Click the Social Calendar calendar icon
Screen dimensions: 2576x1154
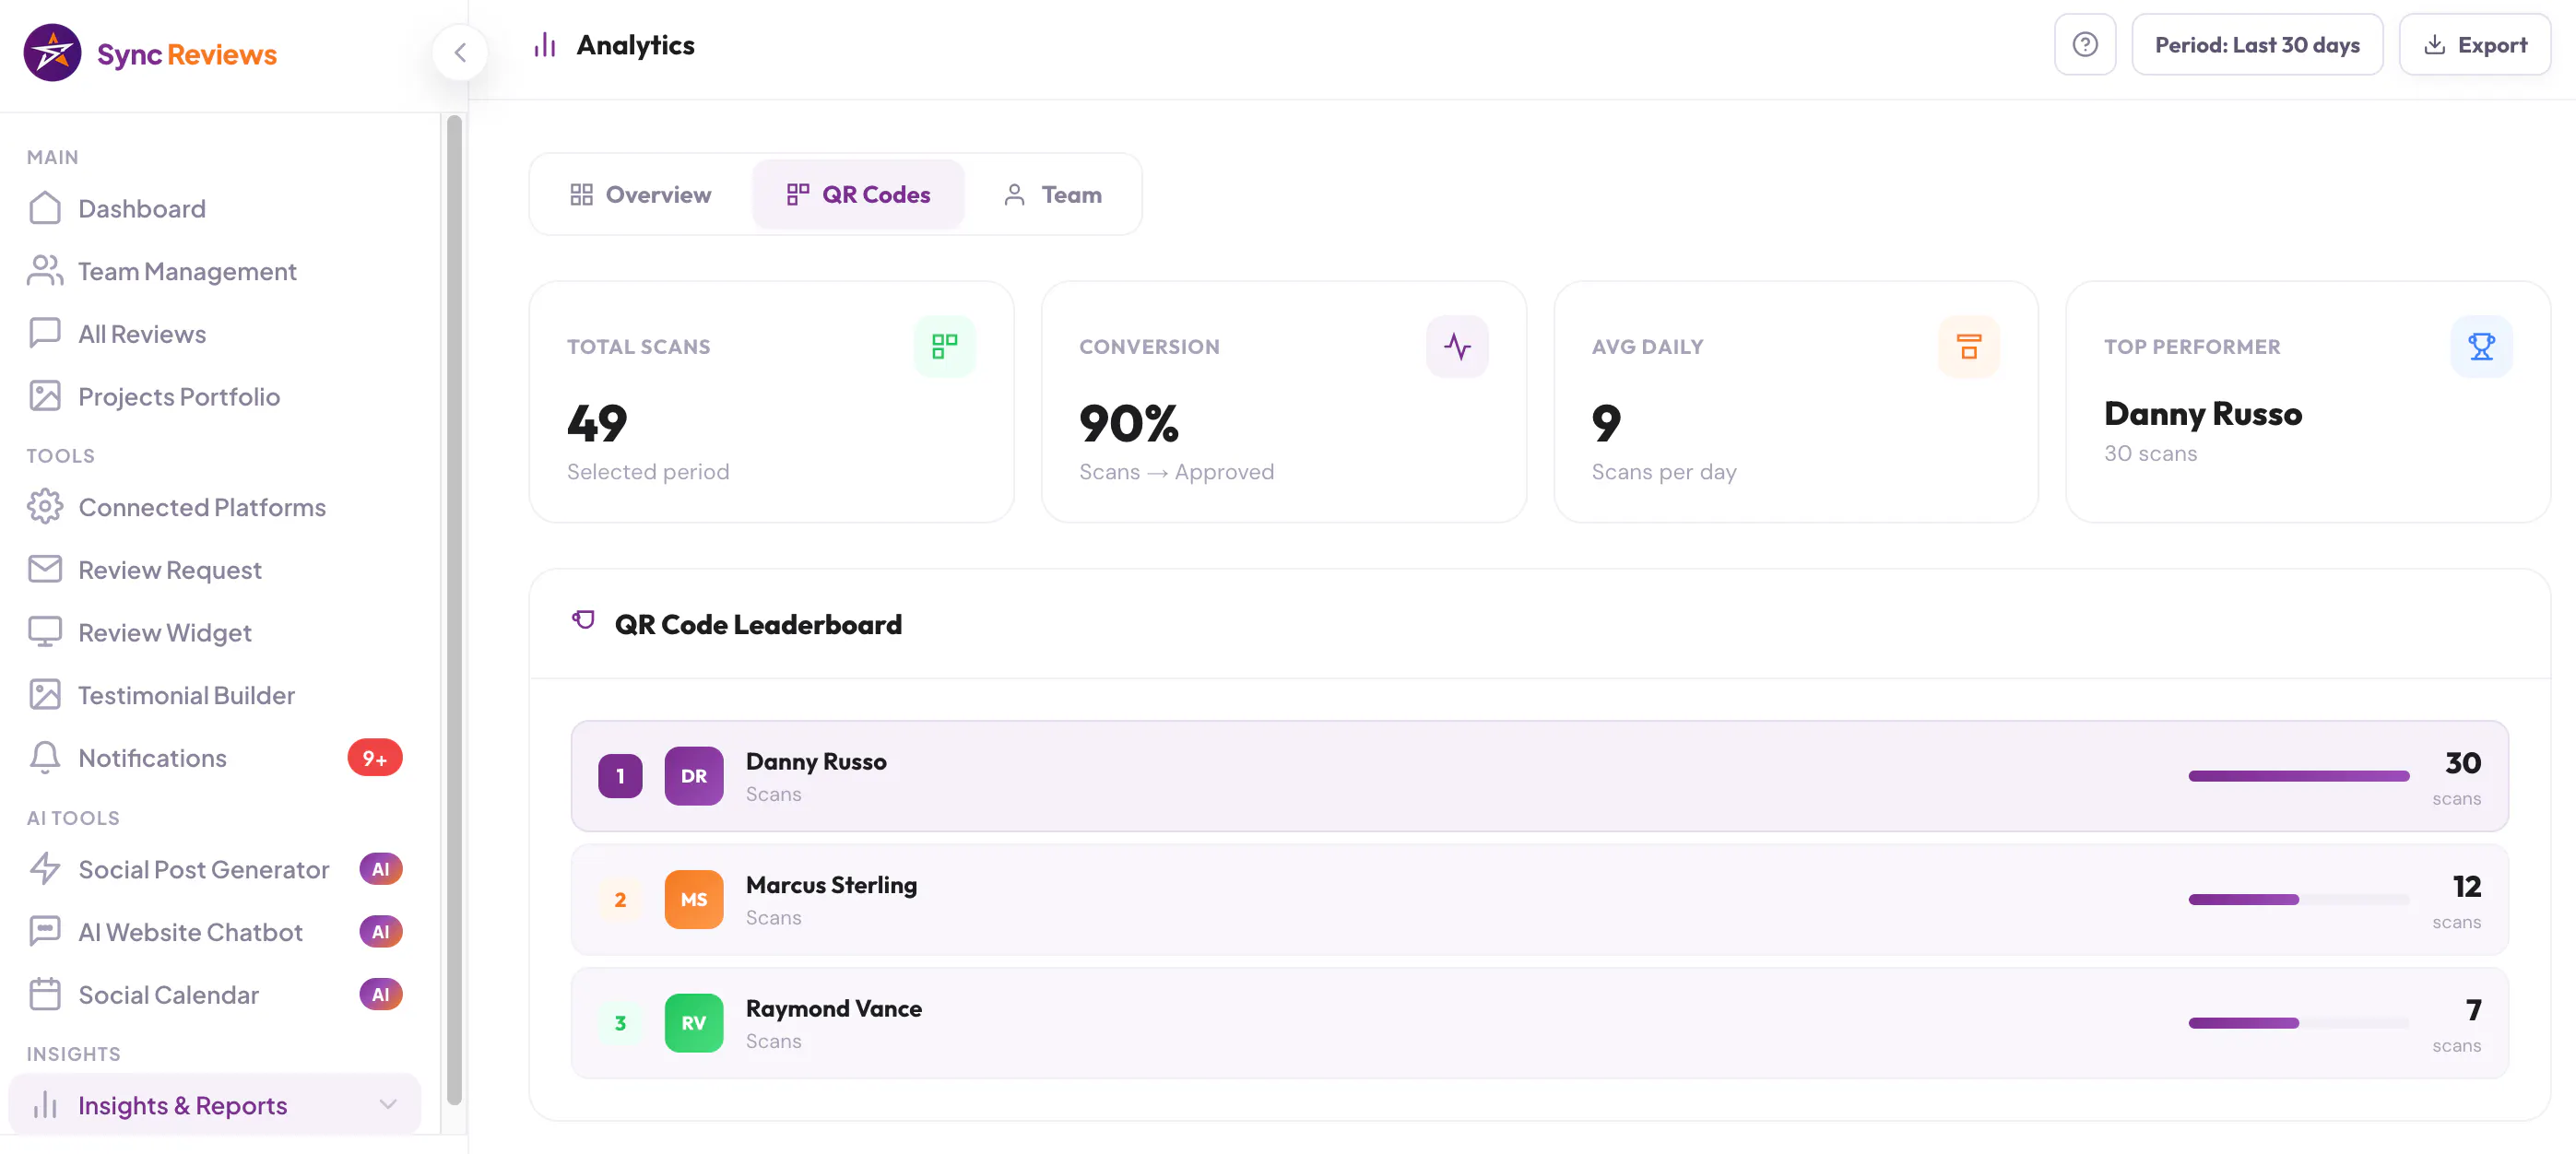[45, 994]
